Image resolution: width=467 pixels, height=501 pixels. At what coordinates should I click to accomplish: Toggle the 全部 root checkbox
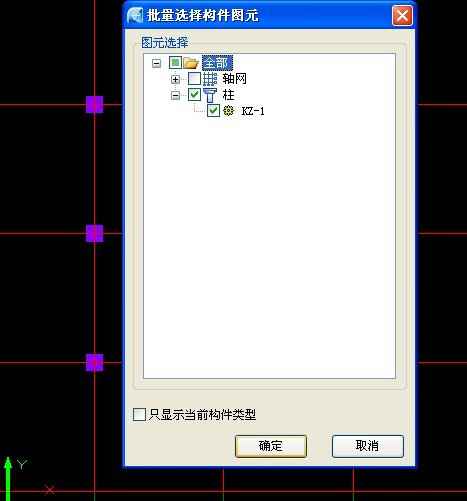click(x=175, y=62)
